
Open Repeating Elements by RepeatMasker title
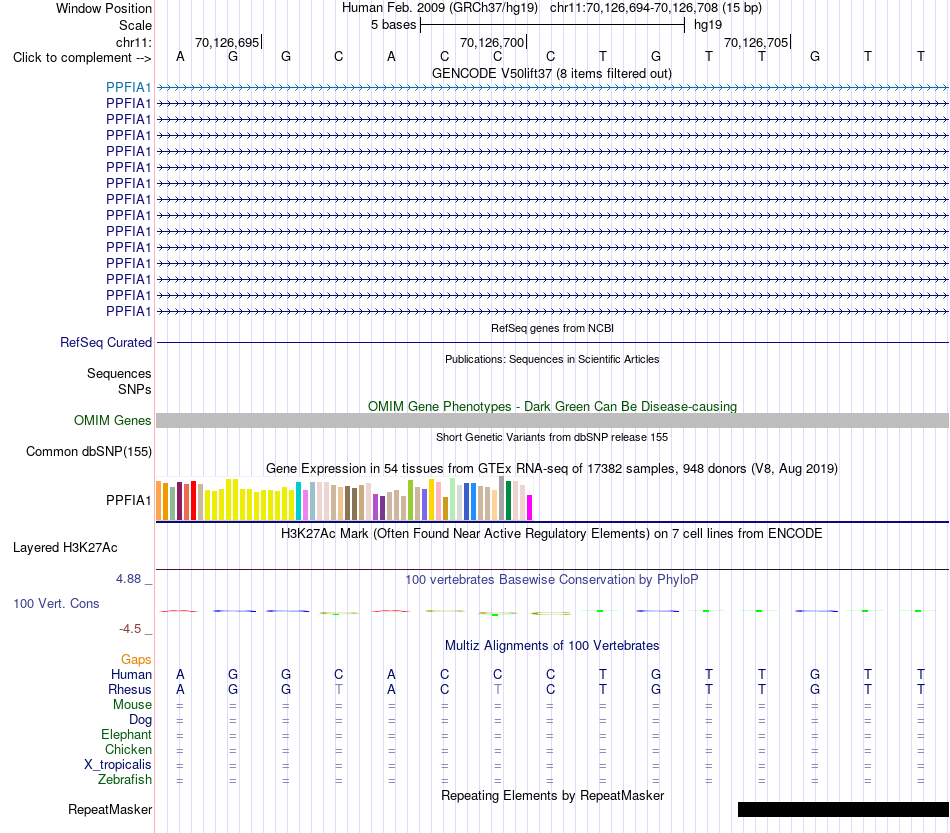click(x=552, y=796)
